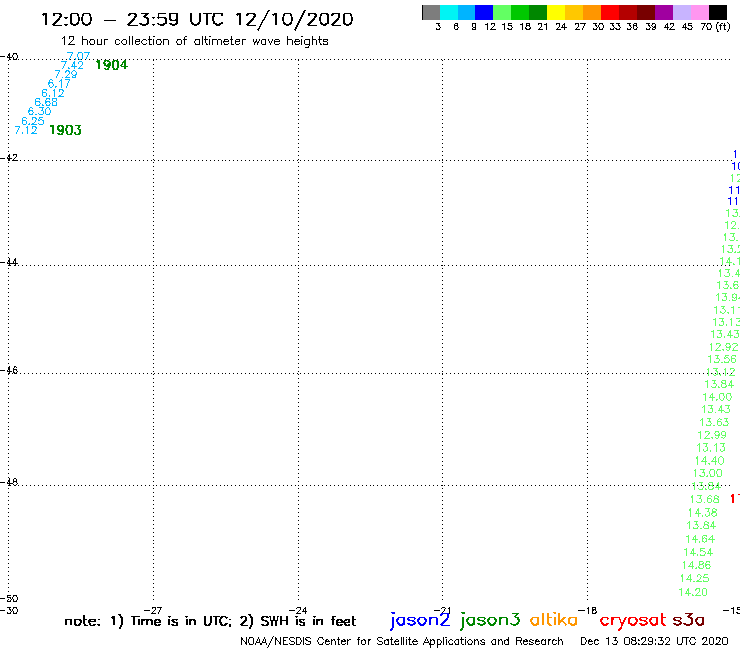740x650 pixels.
Task: Click the gray swatch in the color scale
Action: 431,12
